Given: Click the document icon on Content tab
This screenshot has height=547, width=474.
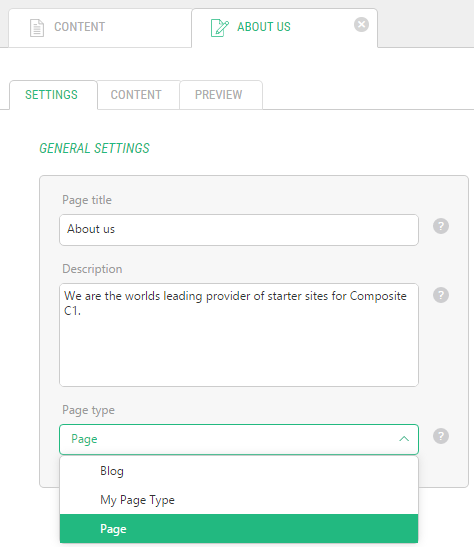Looking at the screenshot, I should (37, 28).
